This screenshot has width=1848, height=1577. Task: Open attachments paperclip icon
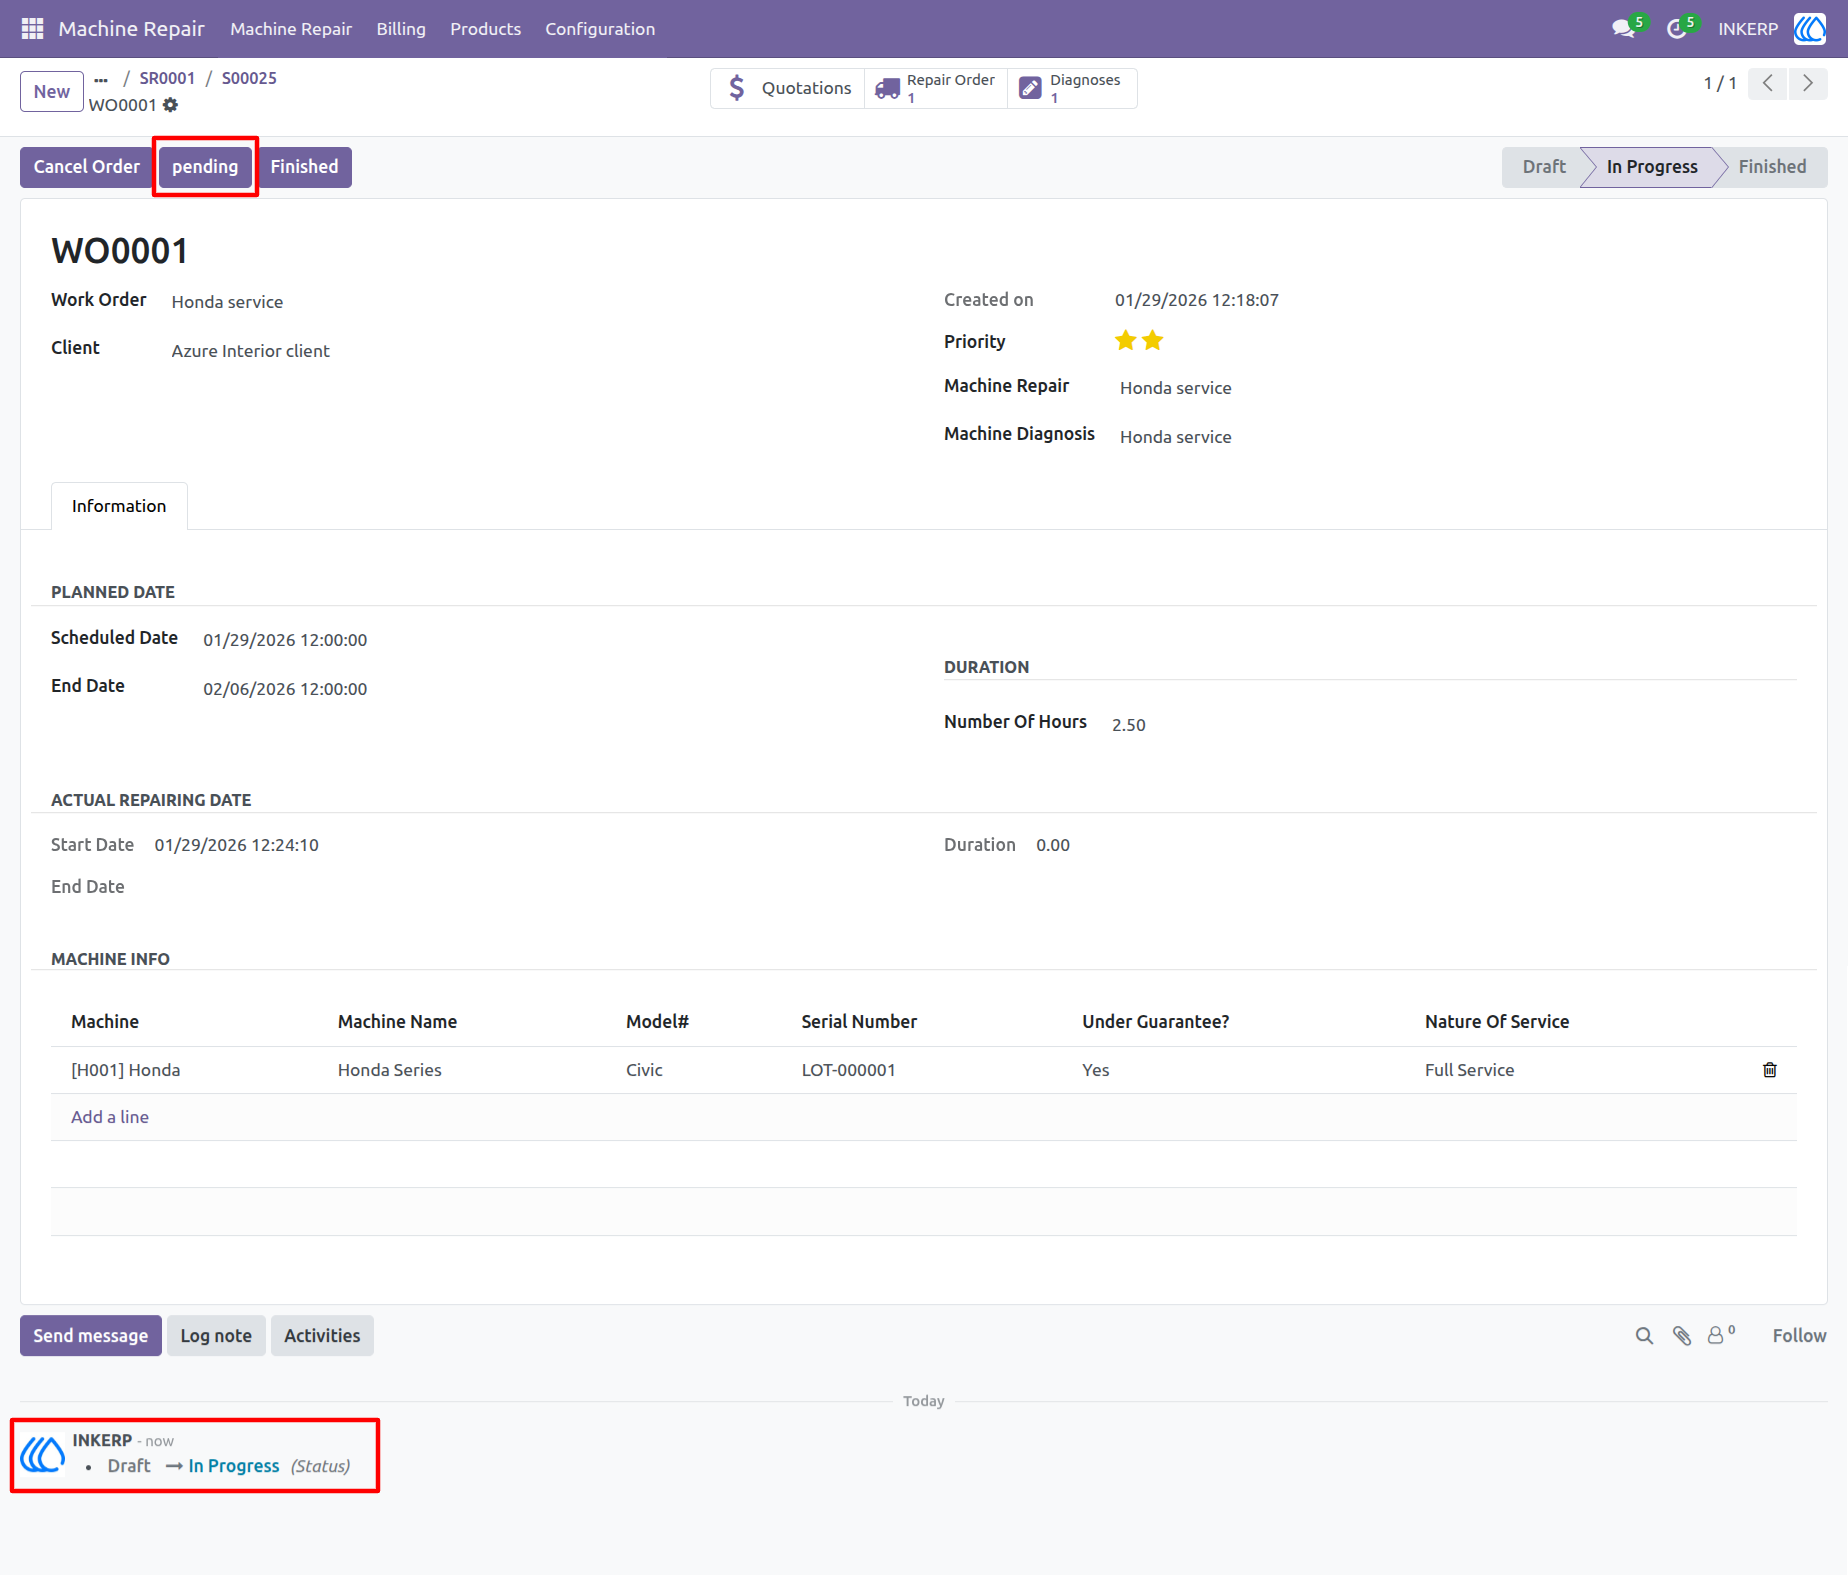(1682, 1336)
